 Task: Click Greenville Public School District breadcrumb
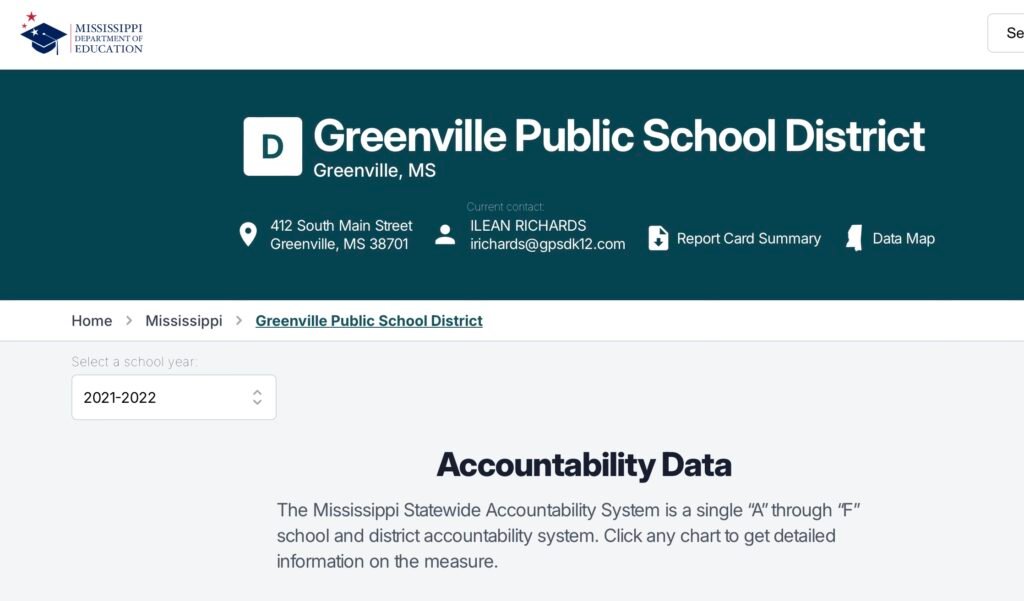[369, 321]
